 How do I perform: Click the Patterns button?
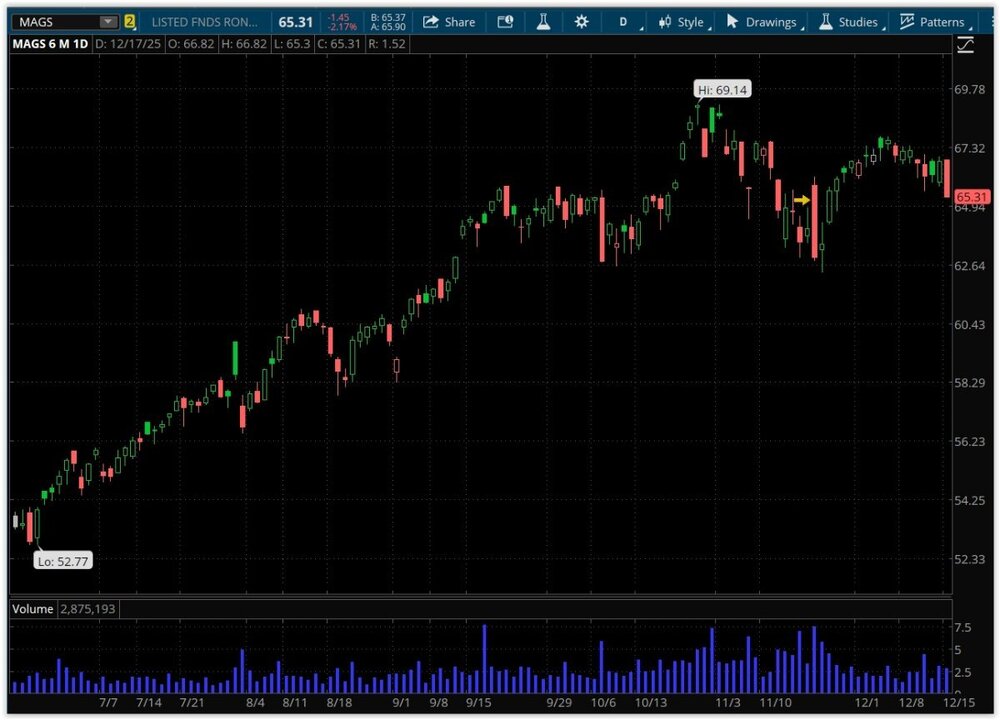[x=933, y=22]
